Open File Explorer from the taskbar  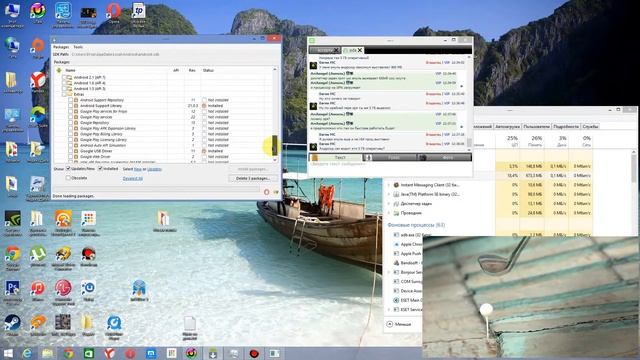pos(48,353)
